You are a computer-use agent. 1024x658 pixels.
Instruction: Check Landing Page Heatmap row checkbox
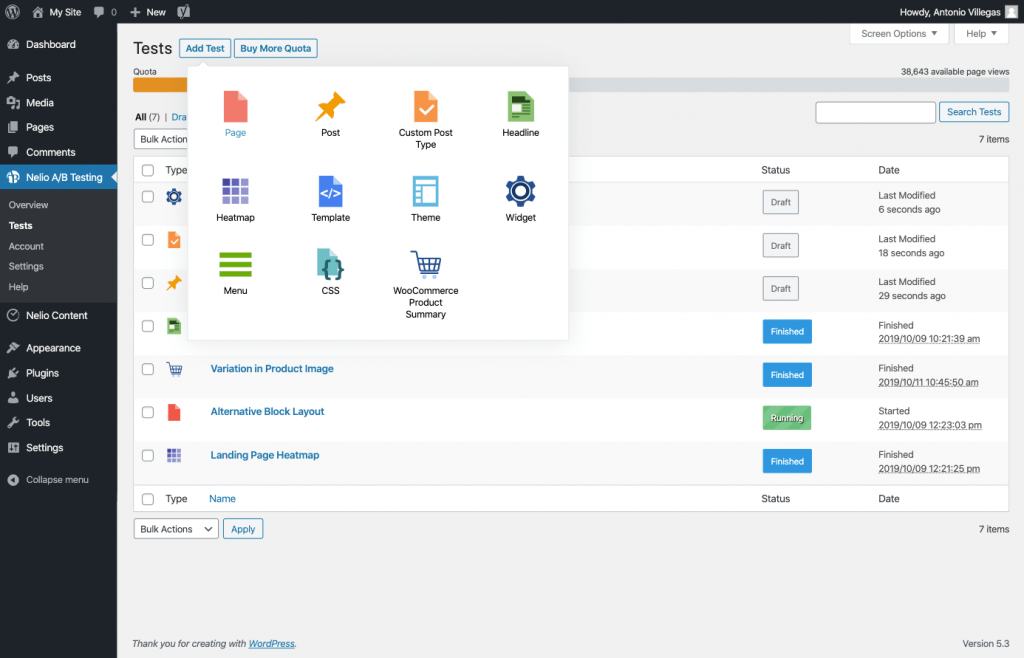pos(148,455)
